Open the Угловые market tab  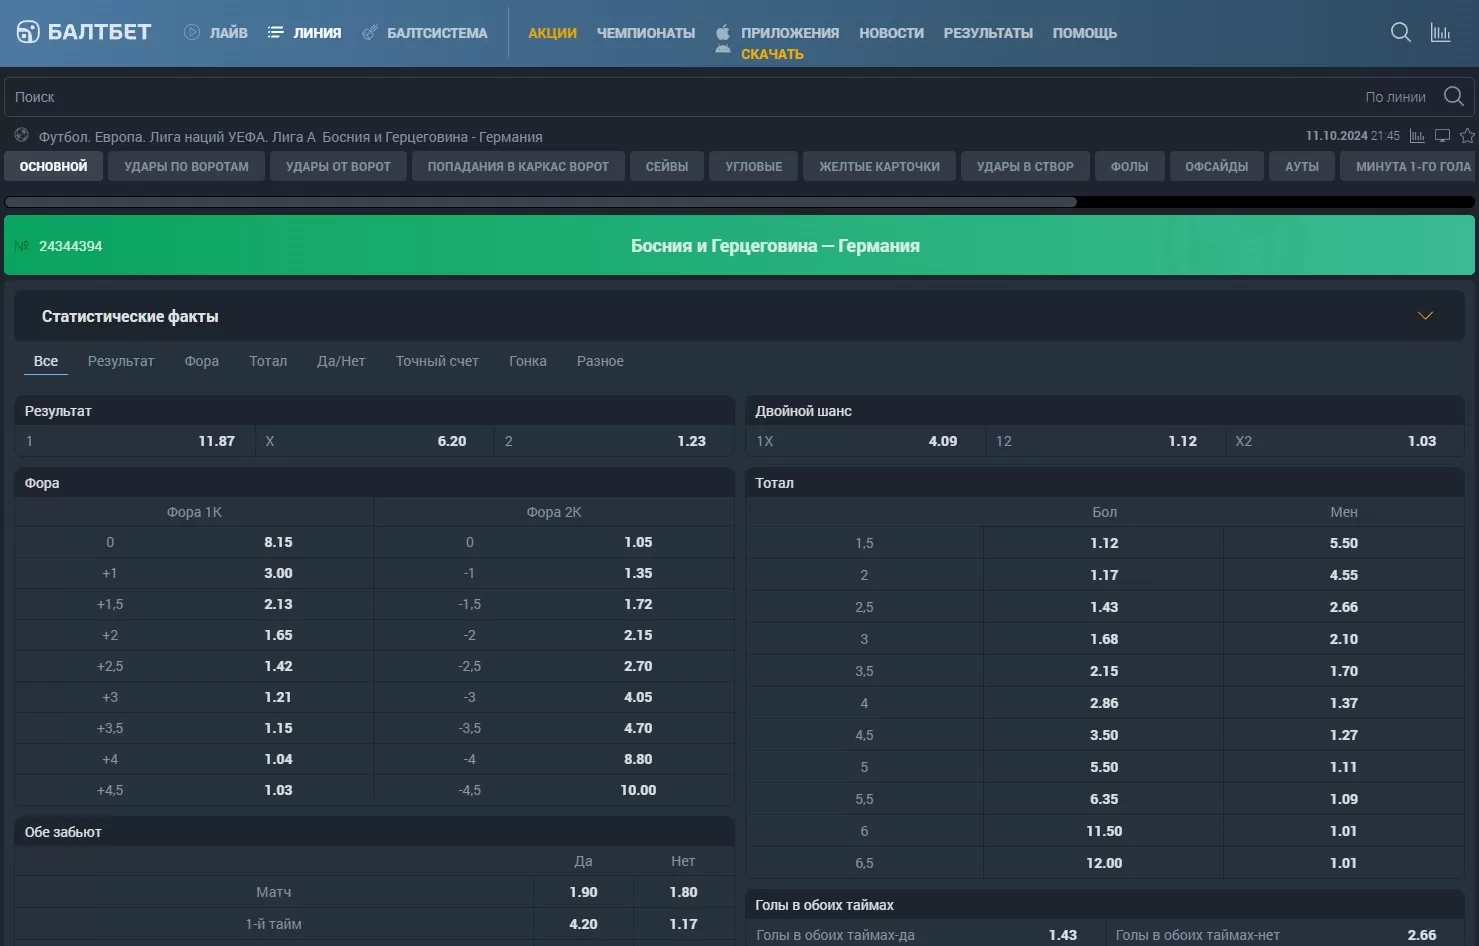pyautogui.click(x=753, y=167)
